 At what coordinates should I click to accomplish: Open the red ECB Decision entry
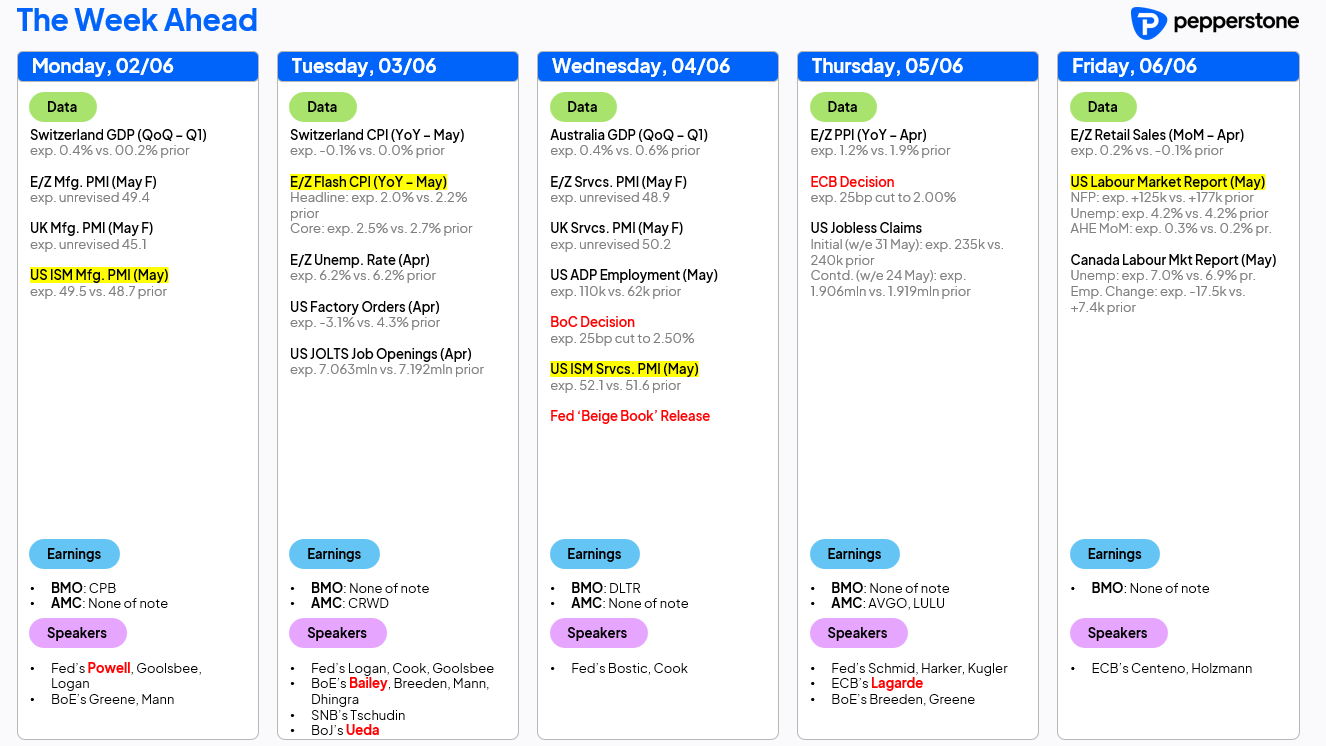[x=852, y=182]
